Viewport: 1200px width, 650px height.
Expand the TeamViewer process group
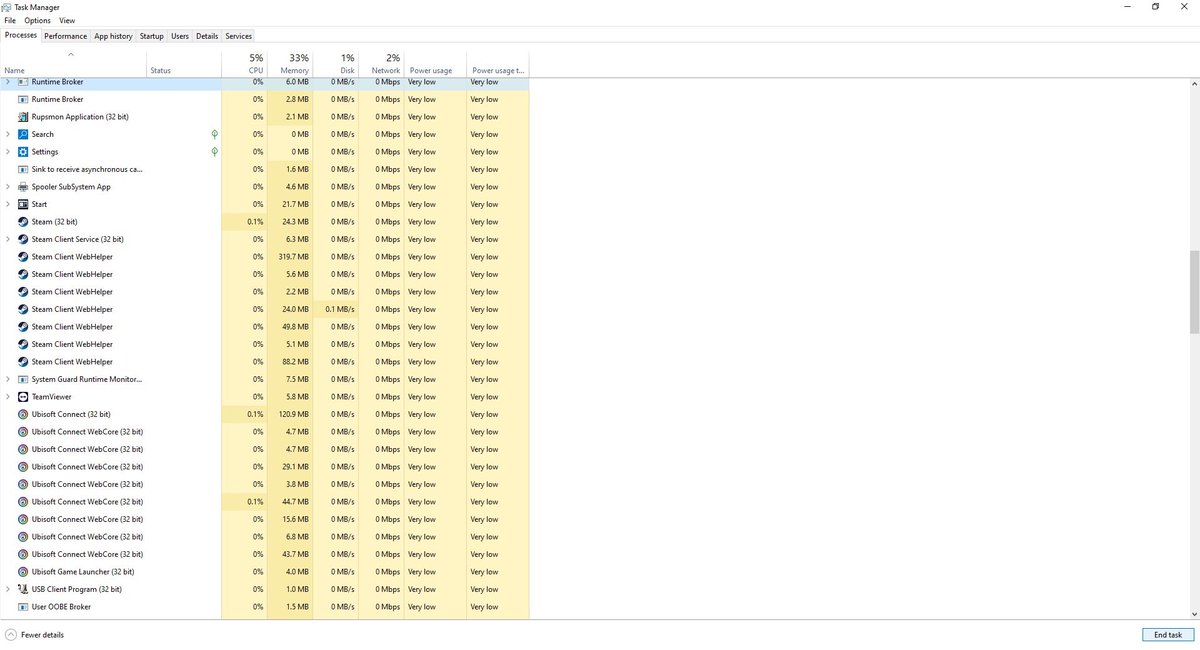tap(8, 397)
